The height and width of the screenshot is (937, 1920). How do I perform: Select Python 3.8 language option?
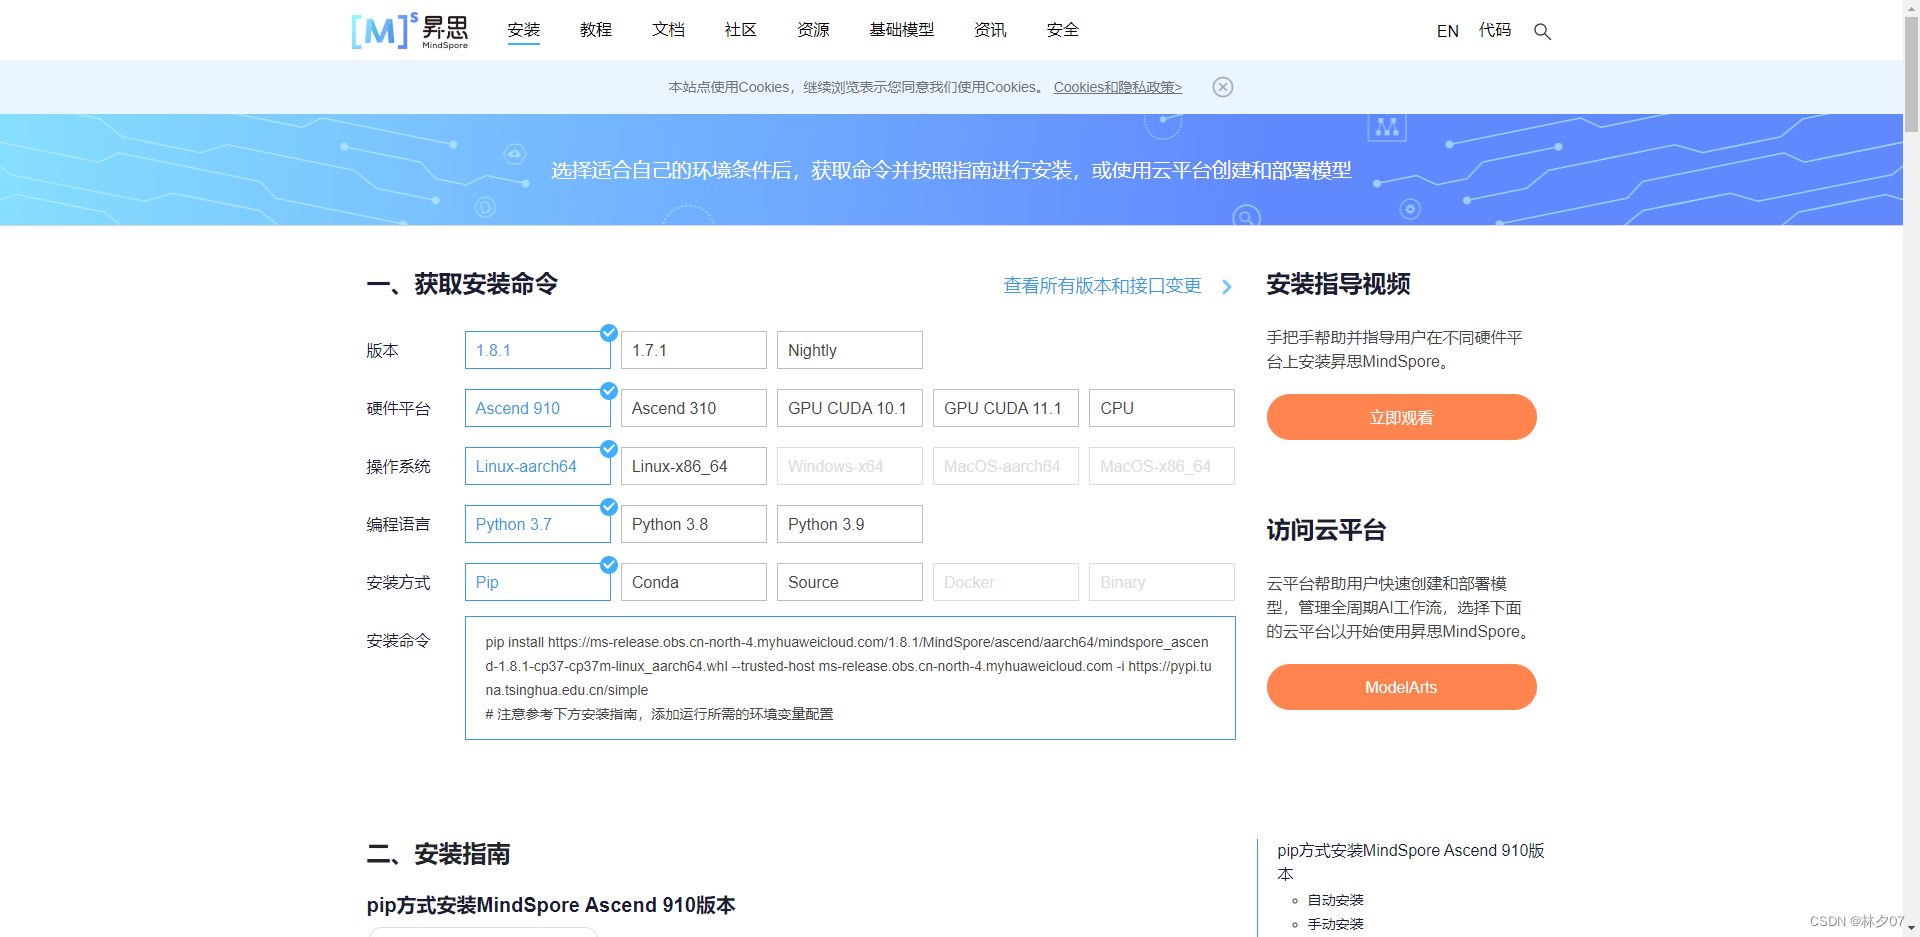point(694,524)
